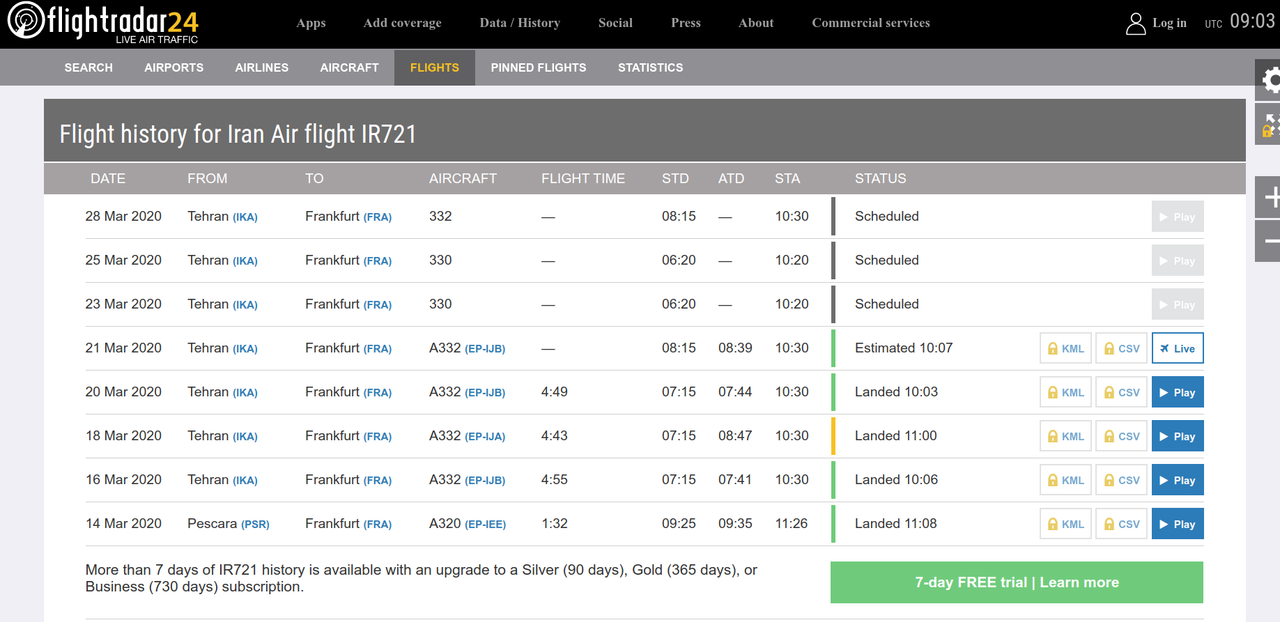1280x622 pixels.
Task: Open the Statistics tab
Action: pyautogui.click(x=650, y=68)
